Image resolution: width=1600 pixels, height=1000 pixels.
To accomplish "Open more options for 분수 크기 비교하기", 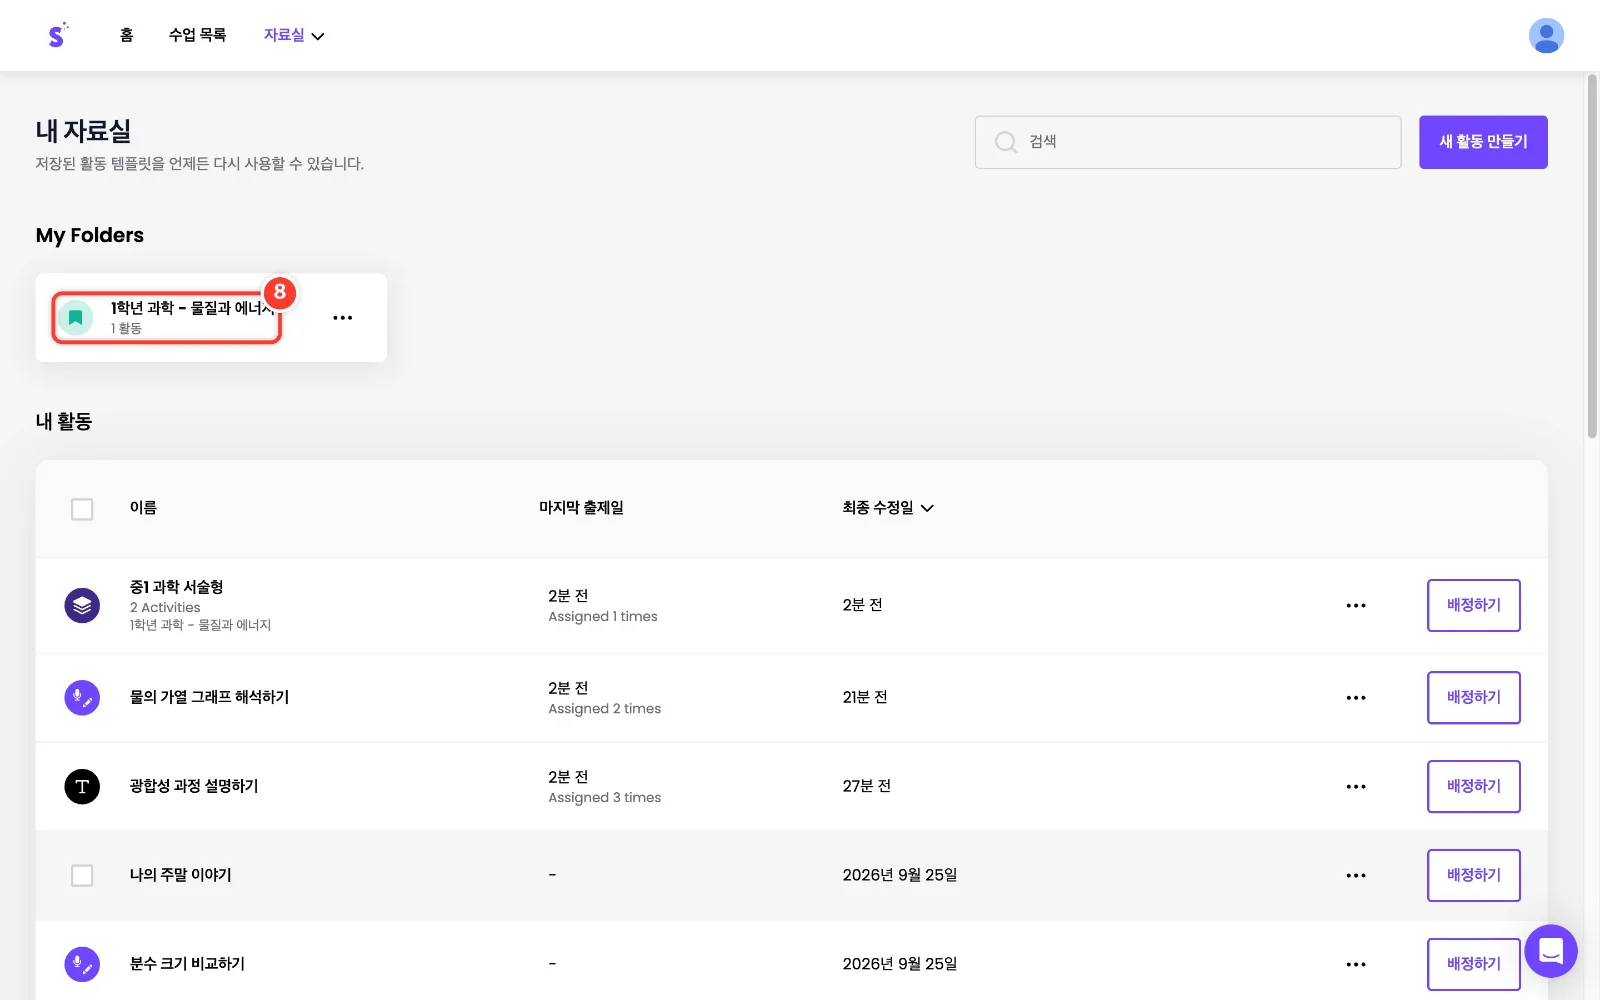I will pyautogui.click(x=1356, y=964).
